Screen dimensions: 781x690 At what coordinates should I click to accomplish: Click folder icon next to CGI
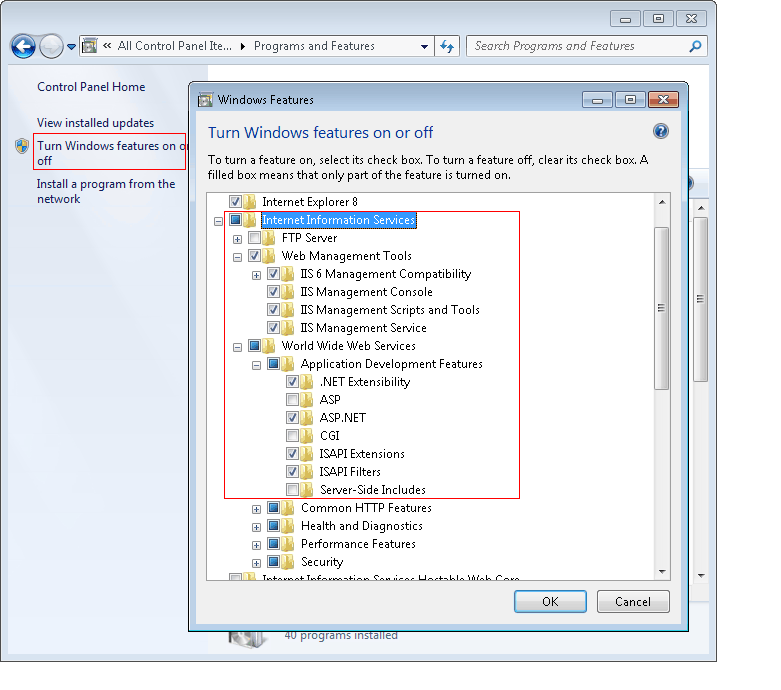tap(306, 435)
